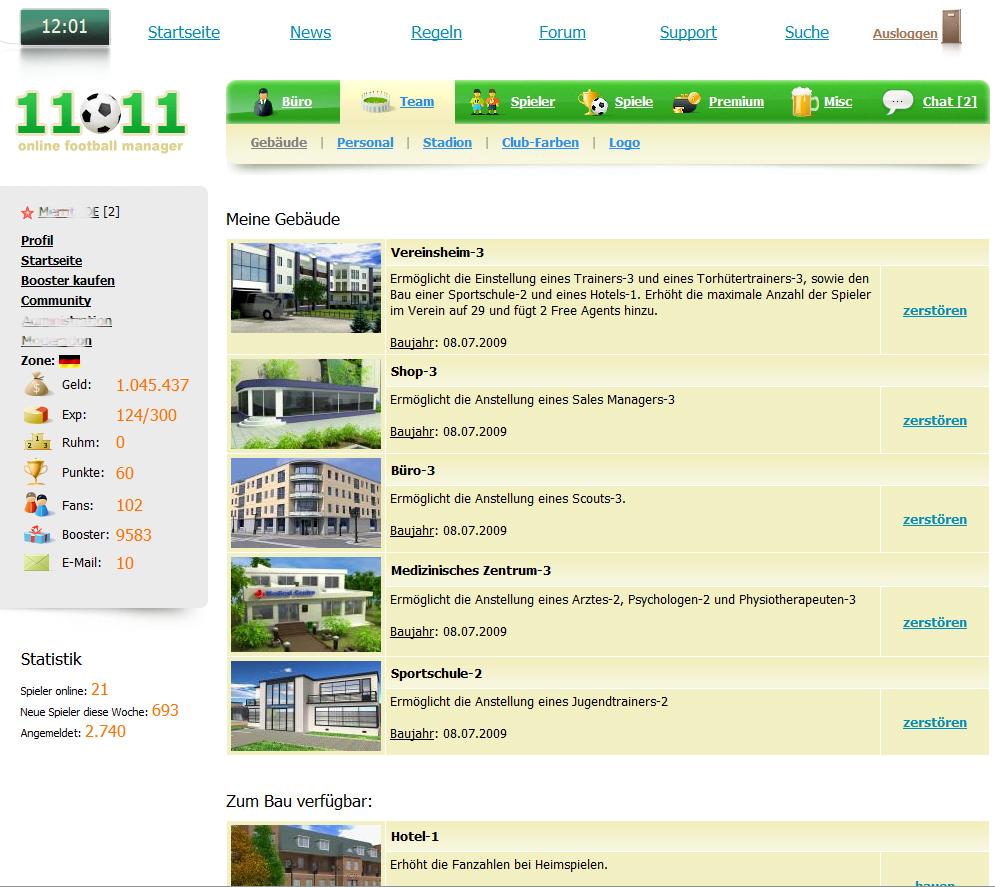Click the trophy and ball Spiele icon
Viewport: 995px width, 887px height.
(x=592, y=102)
